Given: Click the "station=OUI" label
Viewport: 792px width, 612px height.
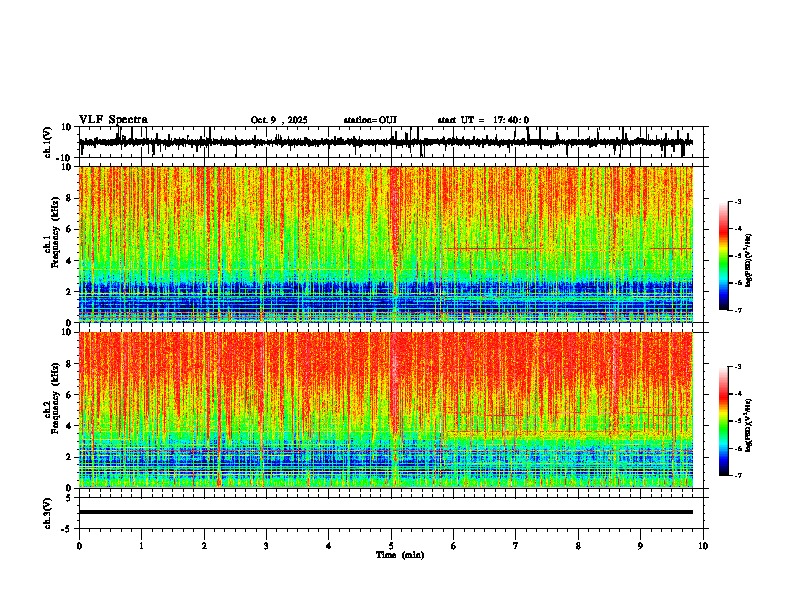Looking at the screenshot, I should [x=370, y=120].
